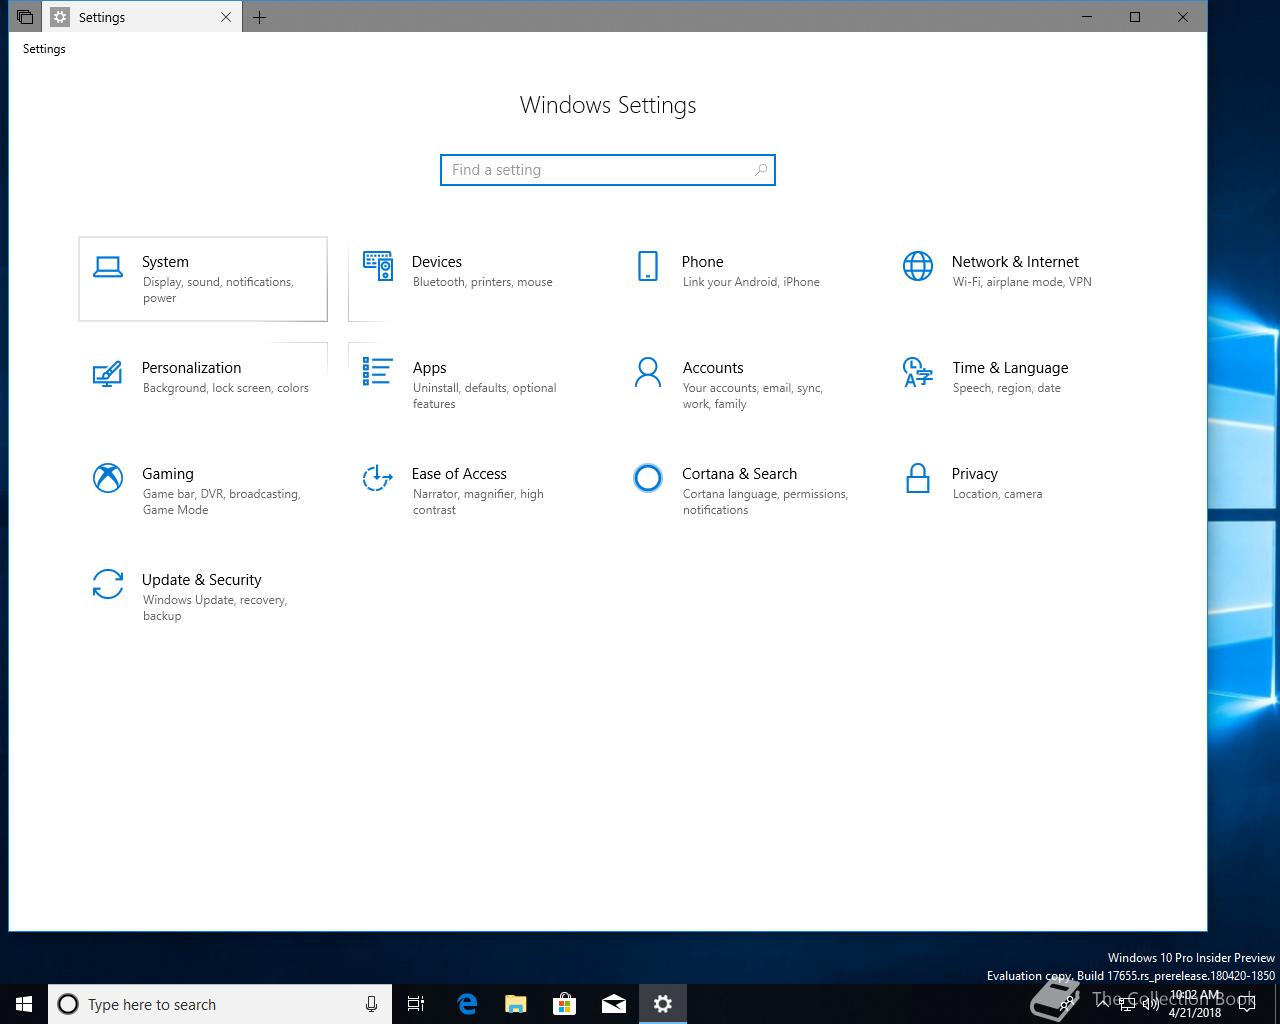Click the Update & Security arrows icon
The image size is (1280, 1024).
[x=108, y=584]
